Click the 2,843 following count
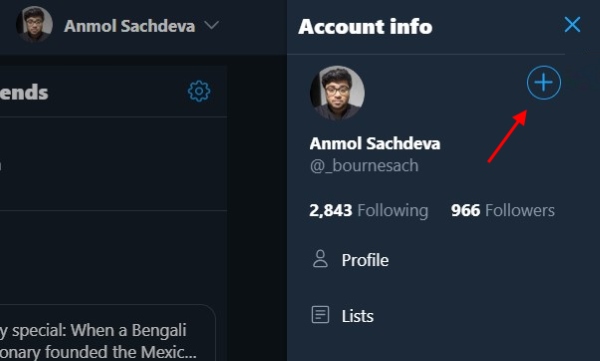Image resolution: width=600 pixels, height=361 pixels. coord(331,211)
